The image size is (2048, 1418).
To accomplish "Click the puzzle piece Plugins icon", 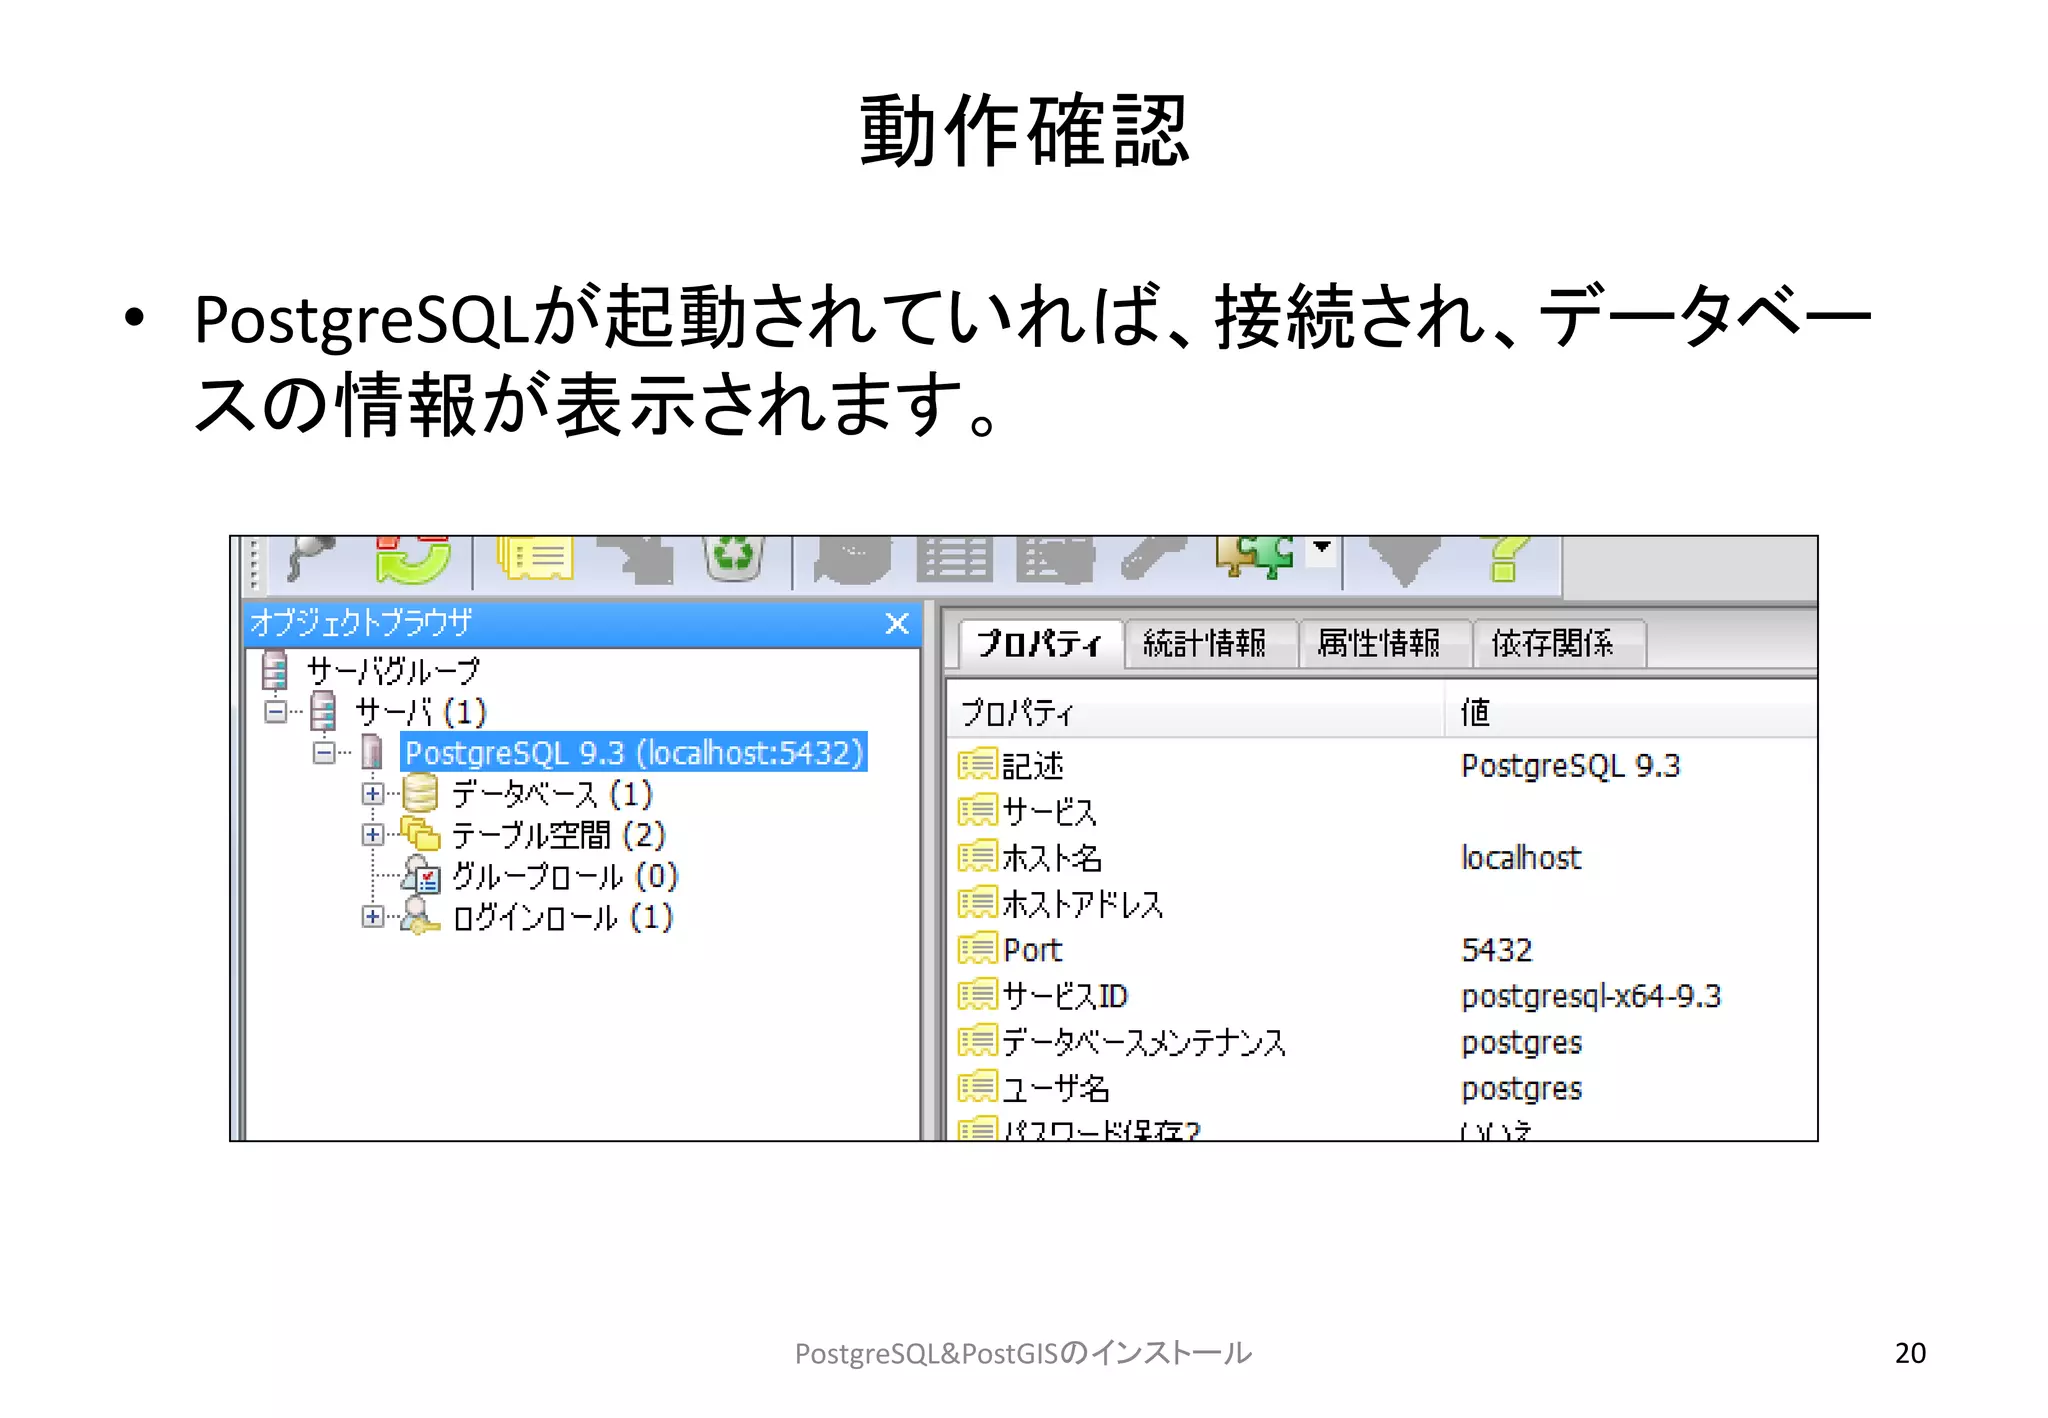I will tap(1255, 557).
